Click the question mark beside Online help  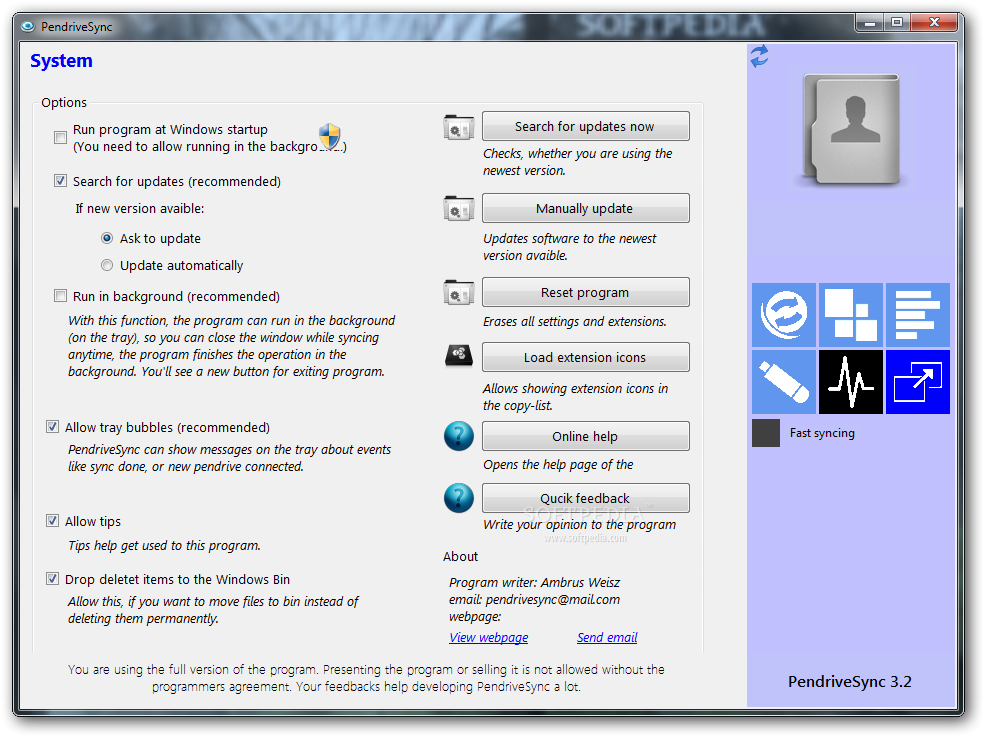459,436
